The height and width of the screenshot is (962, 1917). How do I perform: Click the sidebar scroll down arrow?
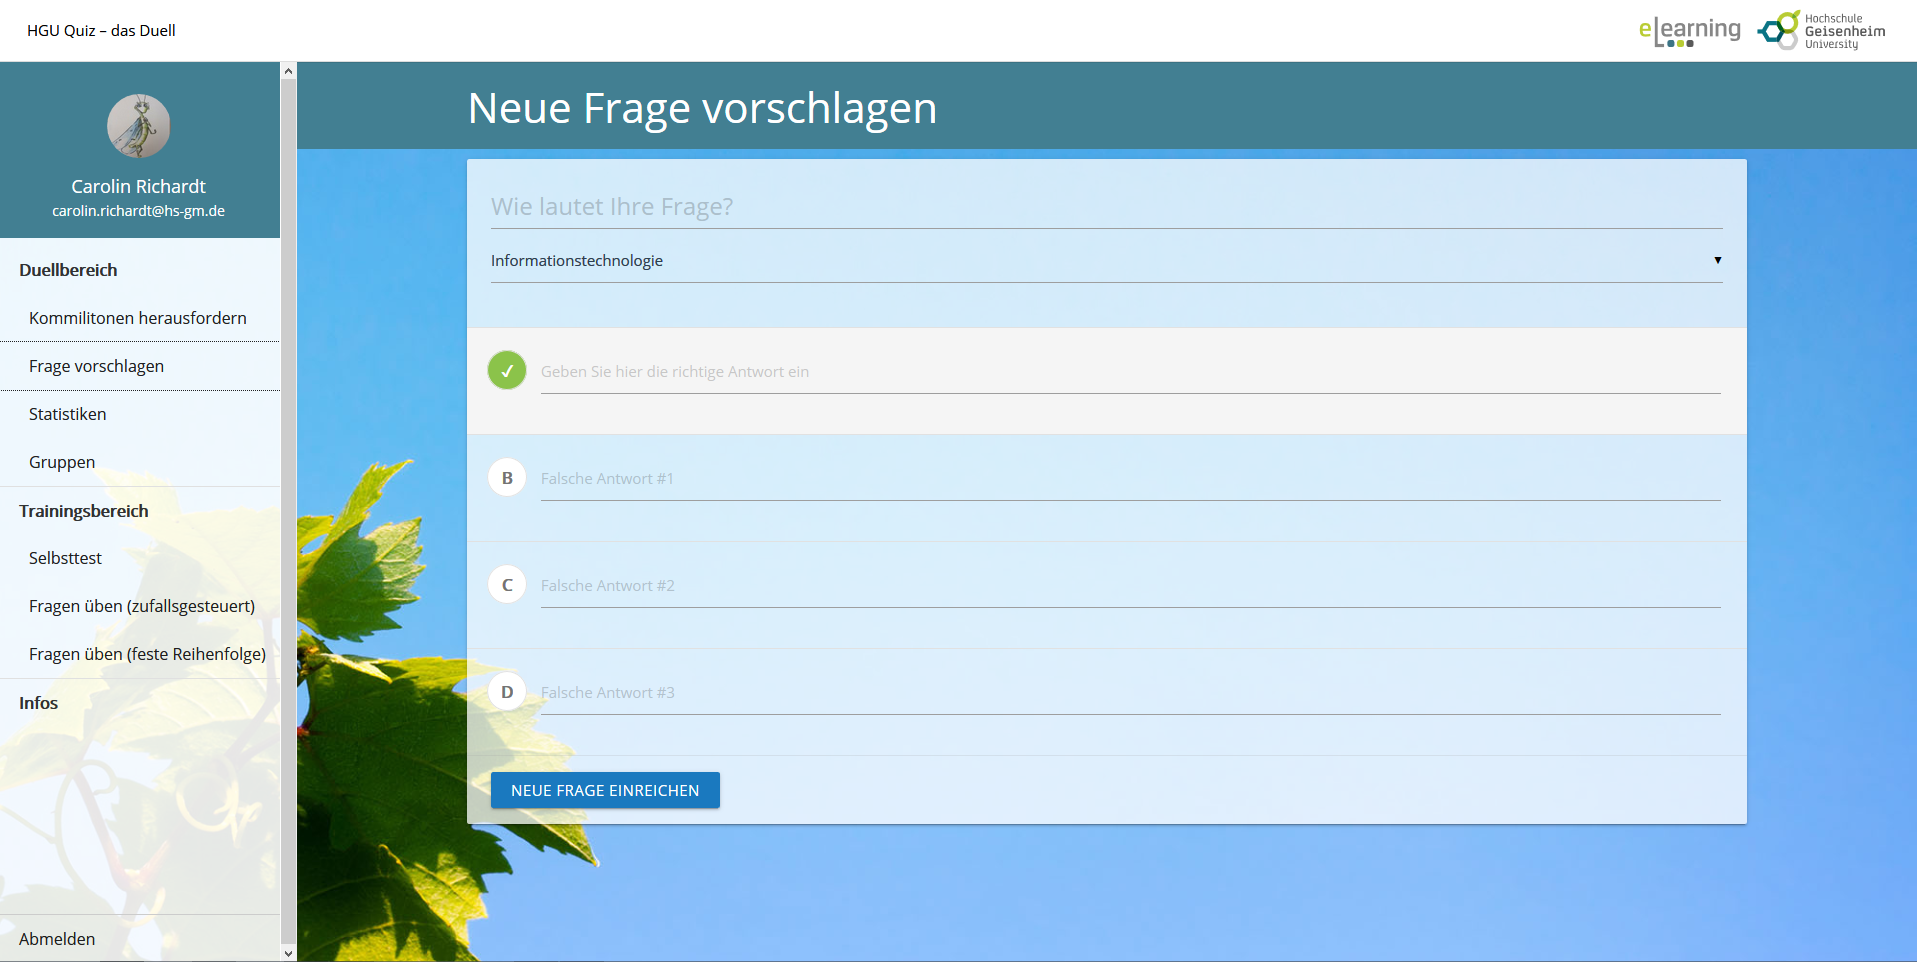pos(289,953)
